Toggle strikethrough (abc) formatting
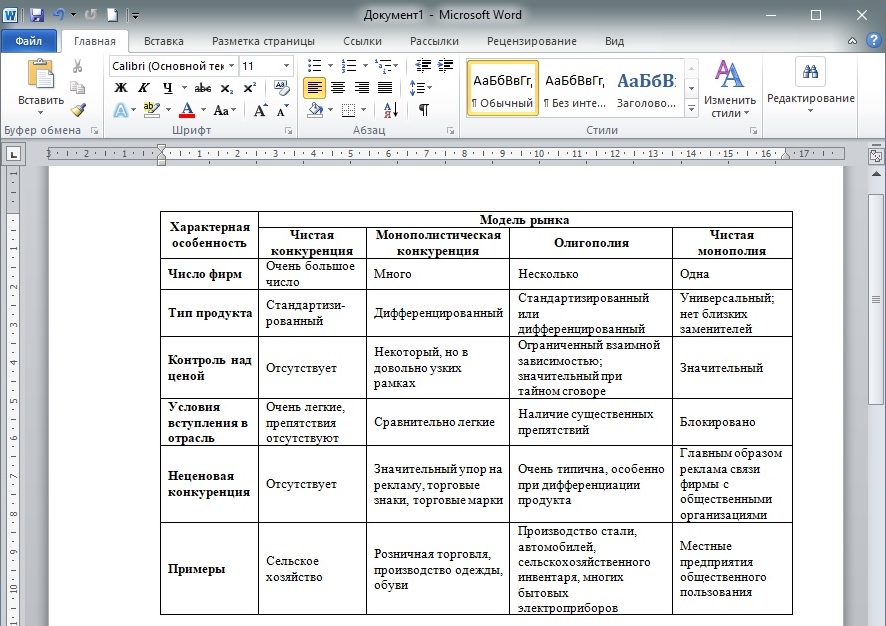886x626 pixels. click(x=203, y=88)
